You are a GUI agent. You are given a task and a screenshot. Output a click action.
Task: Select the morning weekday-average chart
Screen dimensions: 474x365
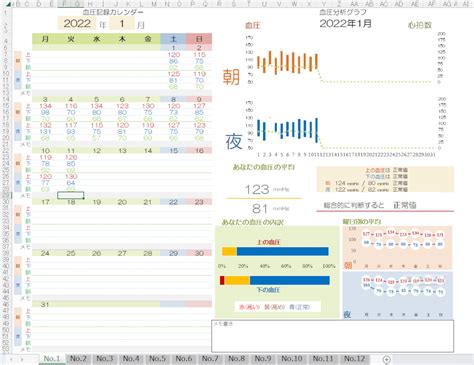[397, 248]
